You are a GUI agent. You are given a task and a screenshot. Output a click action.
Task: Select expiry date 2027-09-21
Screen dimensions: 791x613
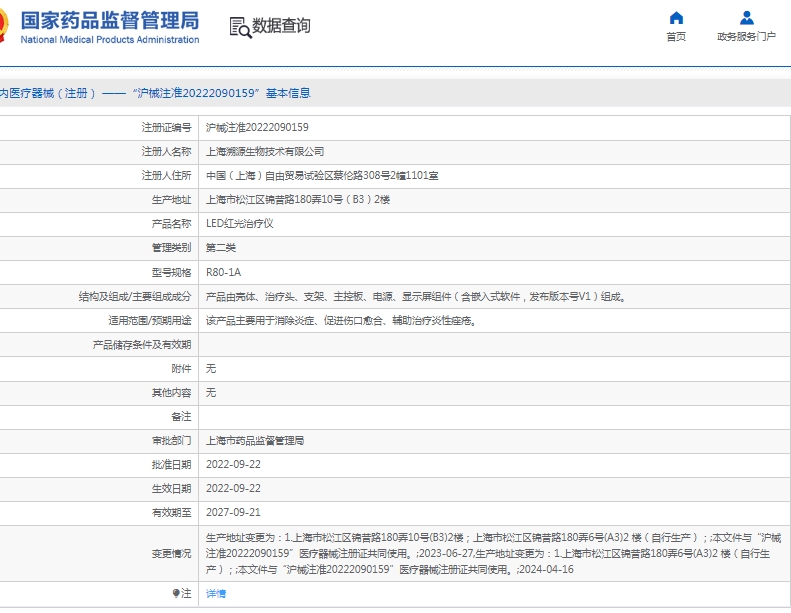(x=233, y=512)
